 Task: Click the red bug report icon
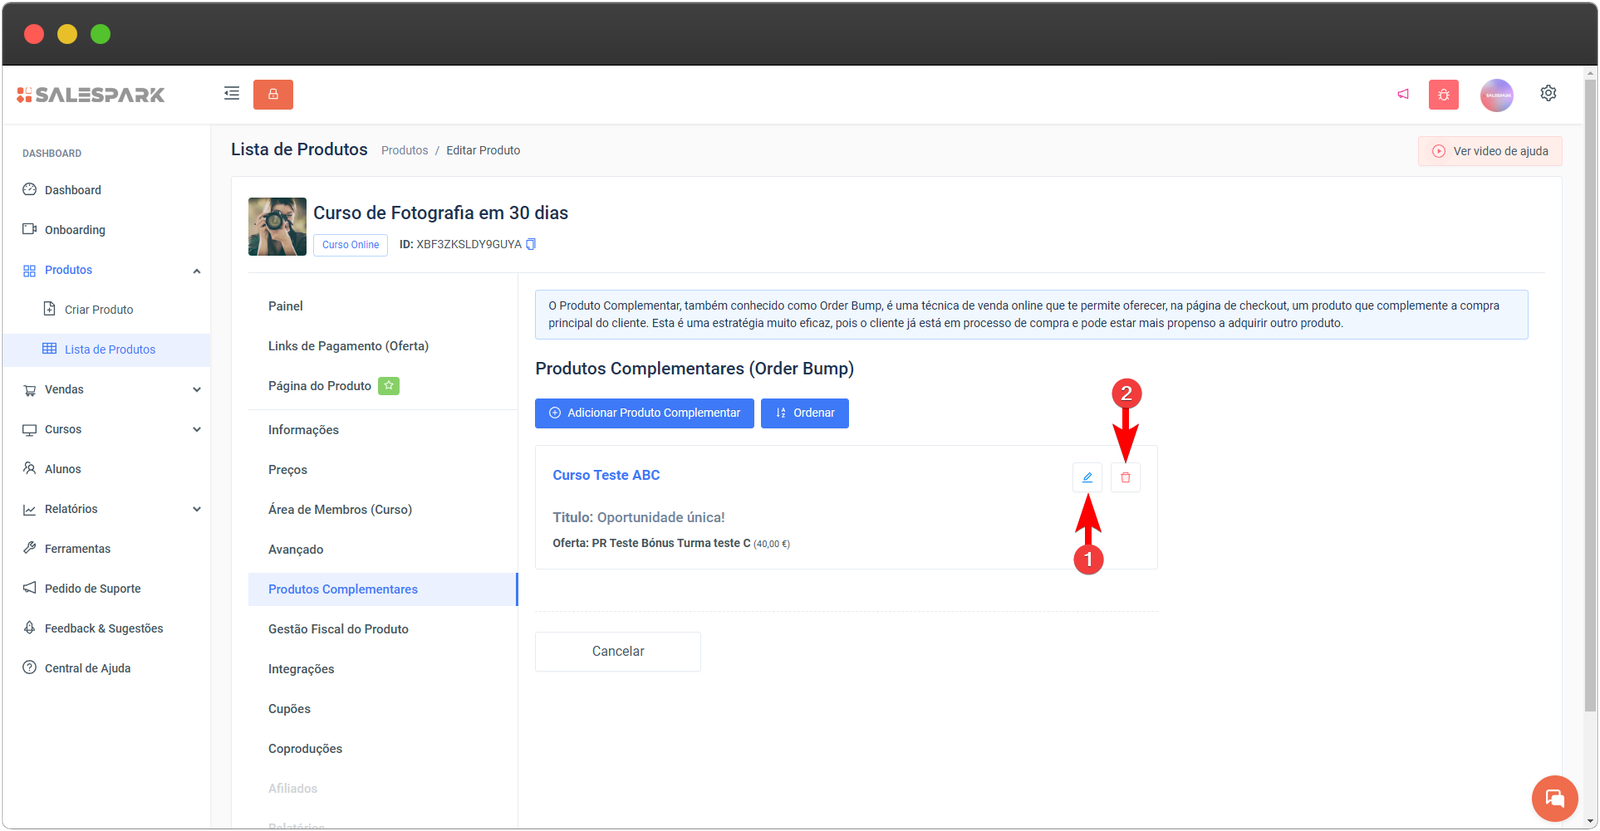(1443, 95)
